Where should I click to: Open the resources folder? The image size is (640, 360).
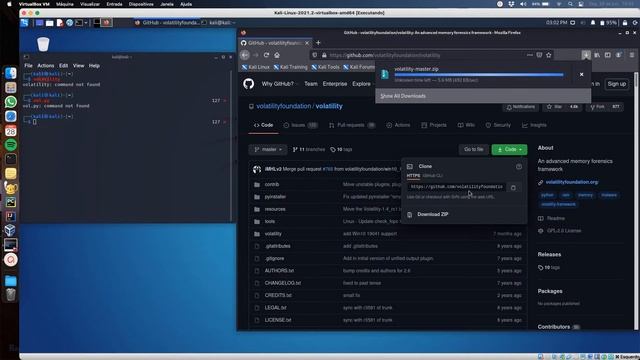click(275, 209)
